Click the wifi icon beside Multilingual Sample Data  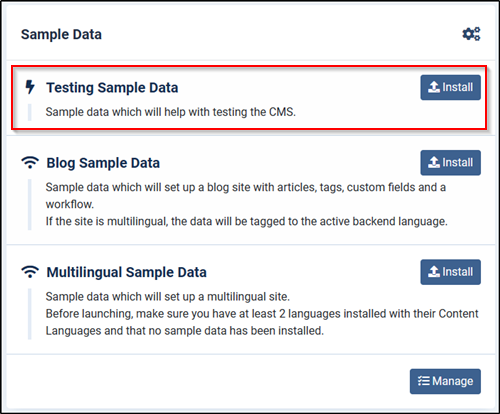click(x=30, y=272)
